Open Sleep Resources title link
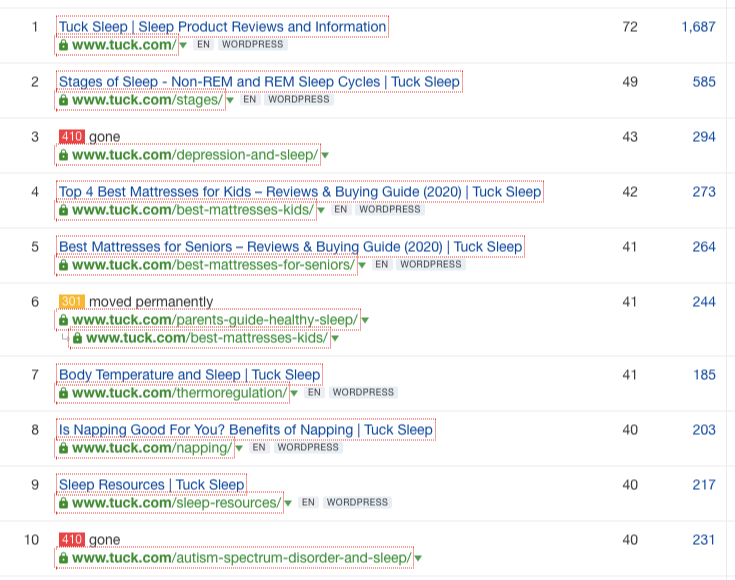This screenshot has height=580, width=735. [x=151, y=484]
